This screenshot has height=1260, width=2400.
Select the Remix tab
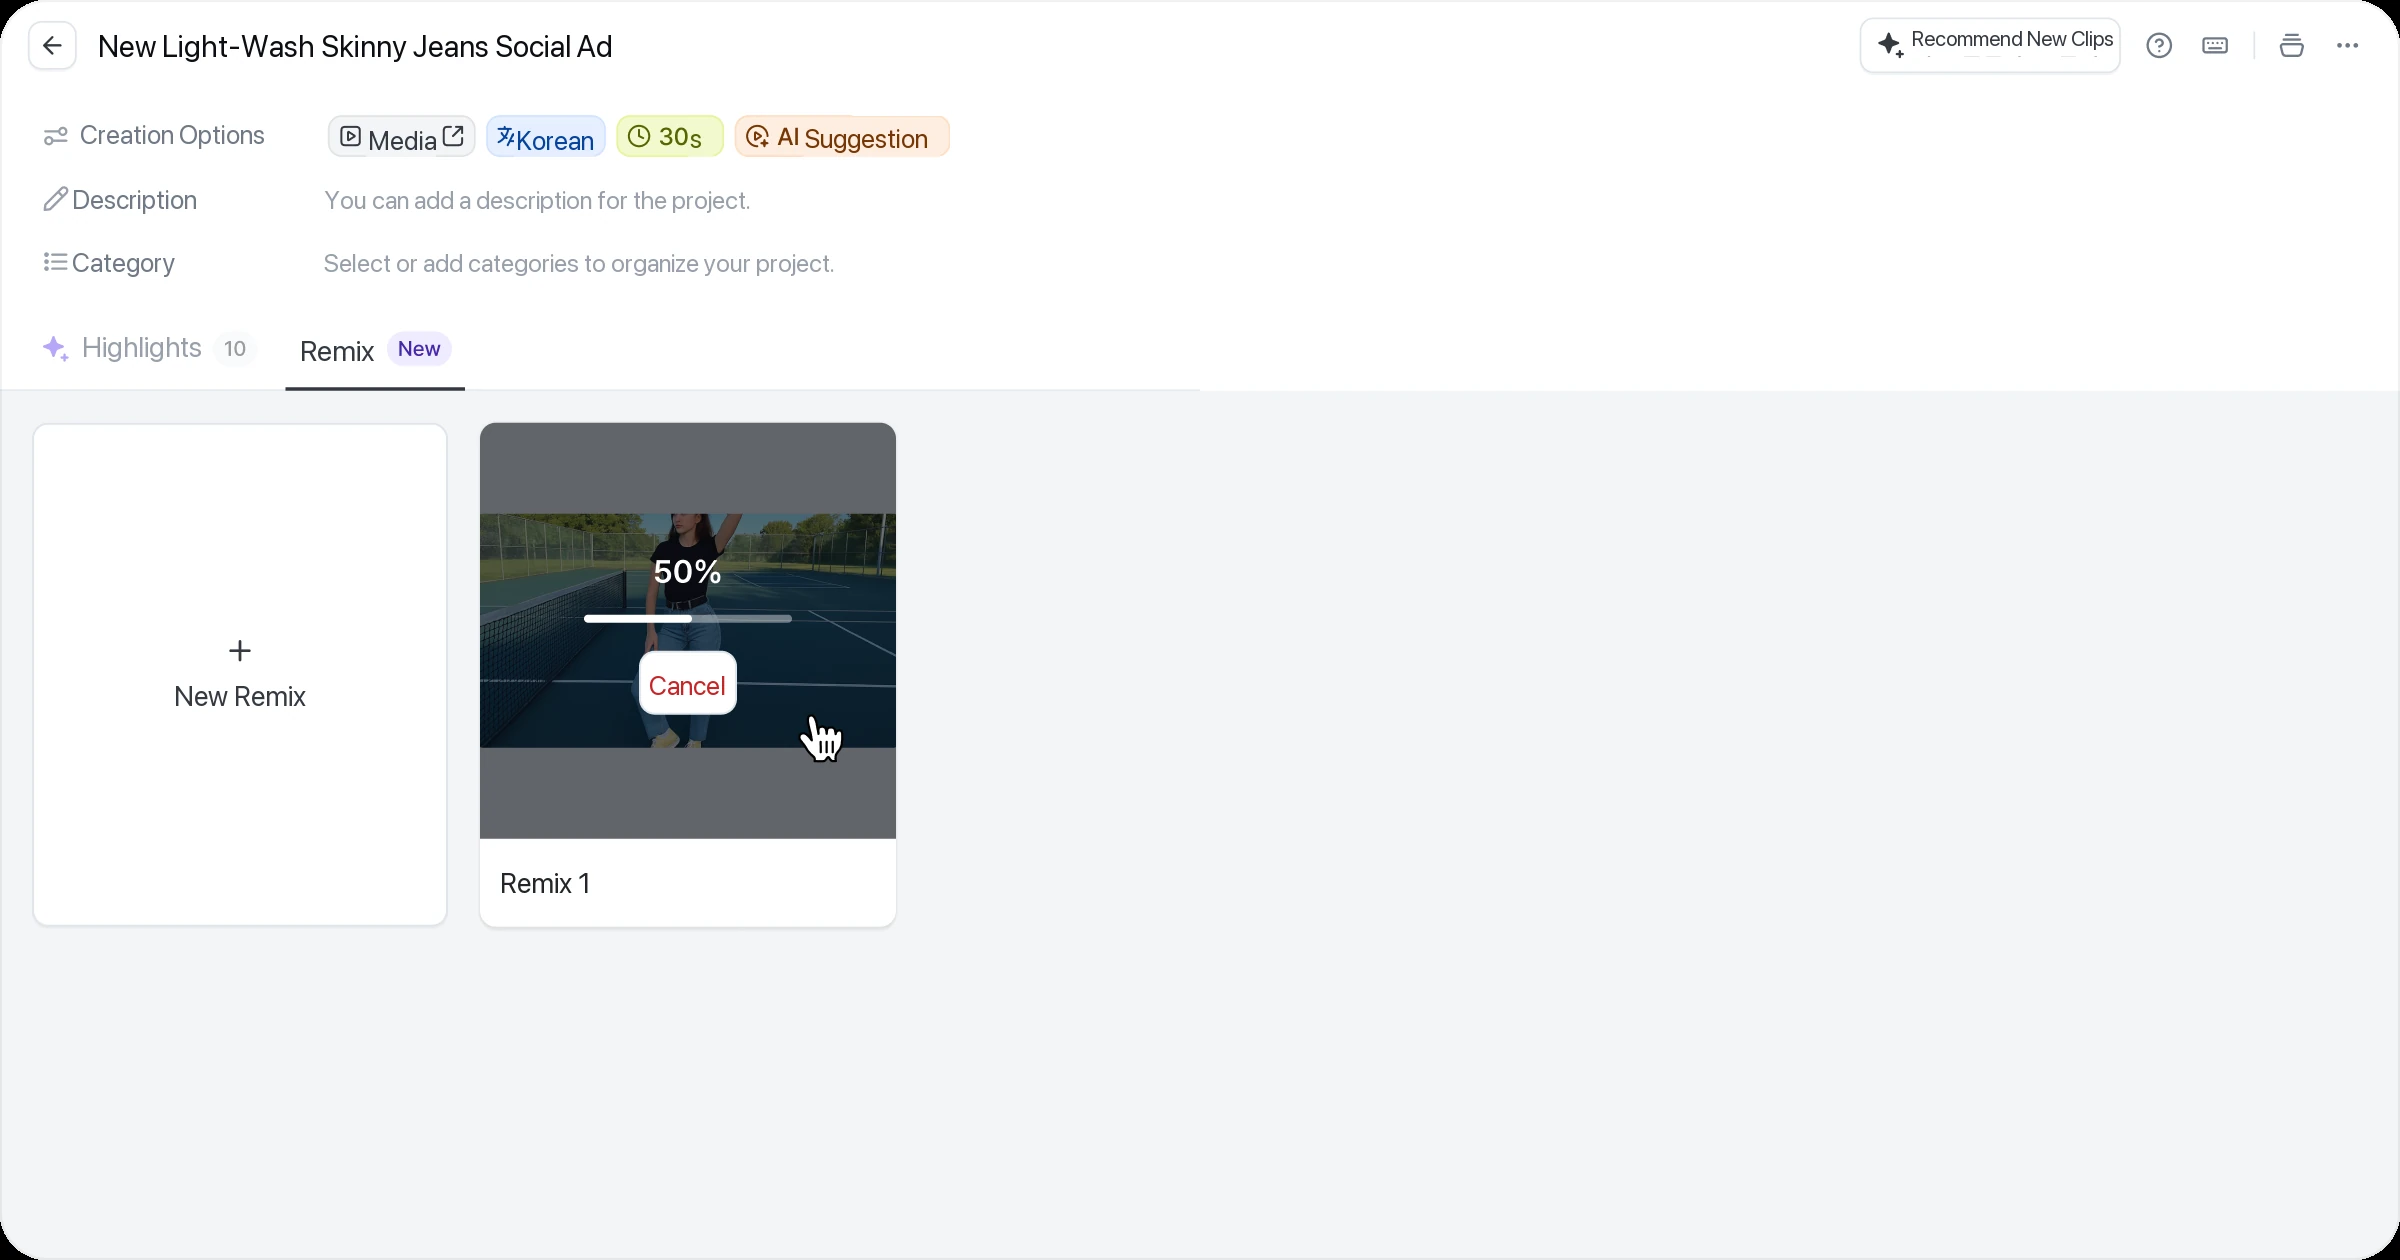[375, 350]
